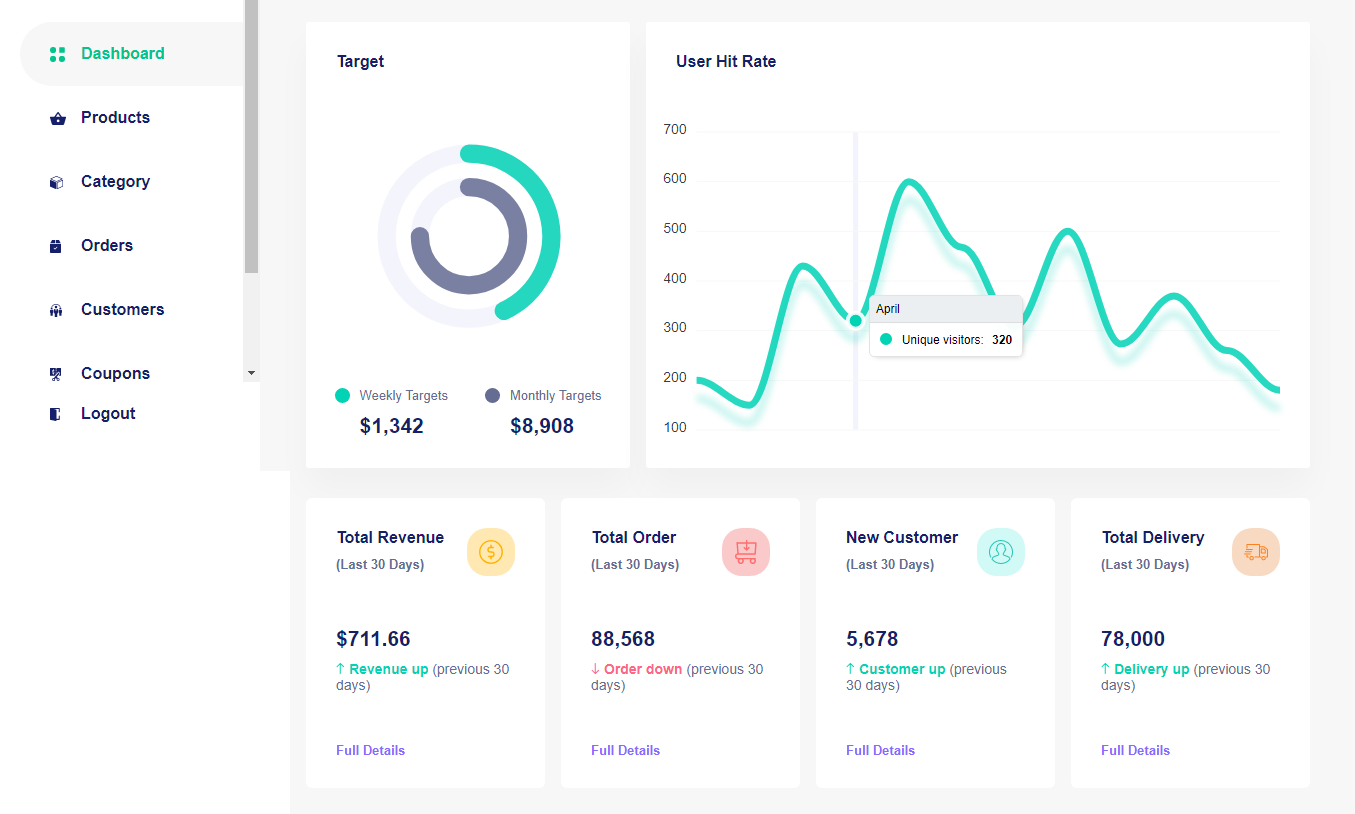
Task: Click the 5,678 new customer count
Action: tap(872, 639)
